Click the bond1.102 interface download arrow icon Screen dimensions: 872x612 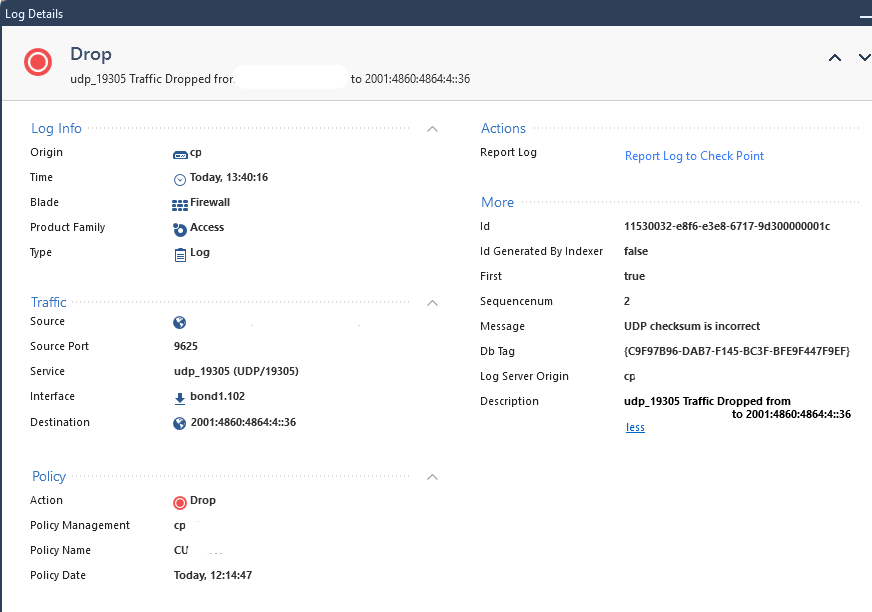(x=180, y=398)
